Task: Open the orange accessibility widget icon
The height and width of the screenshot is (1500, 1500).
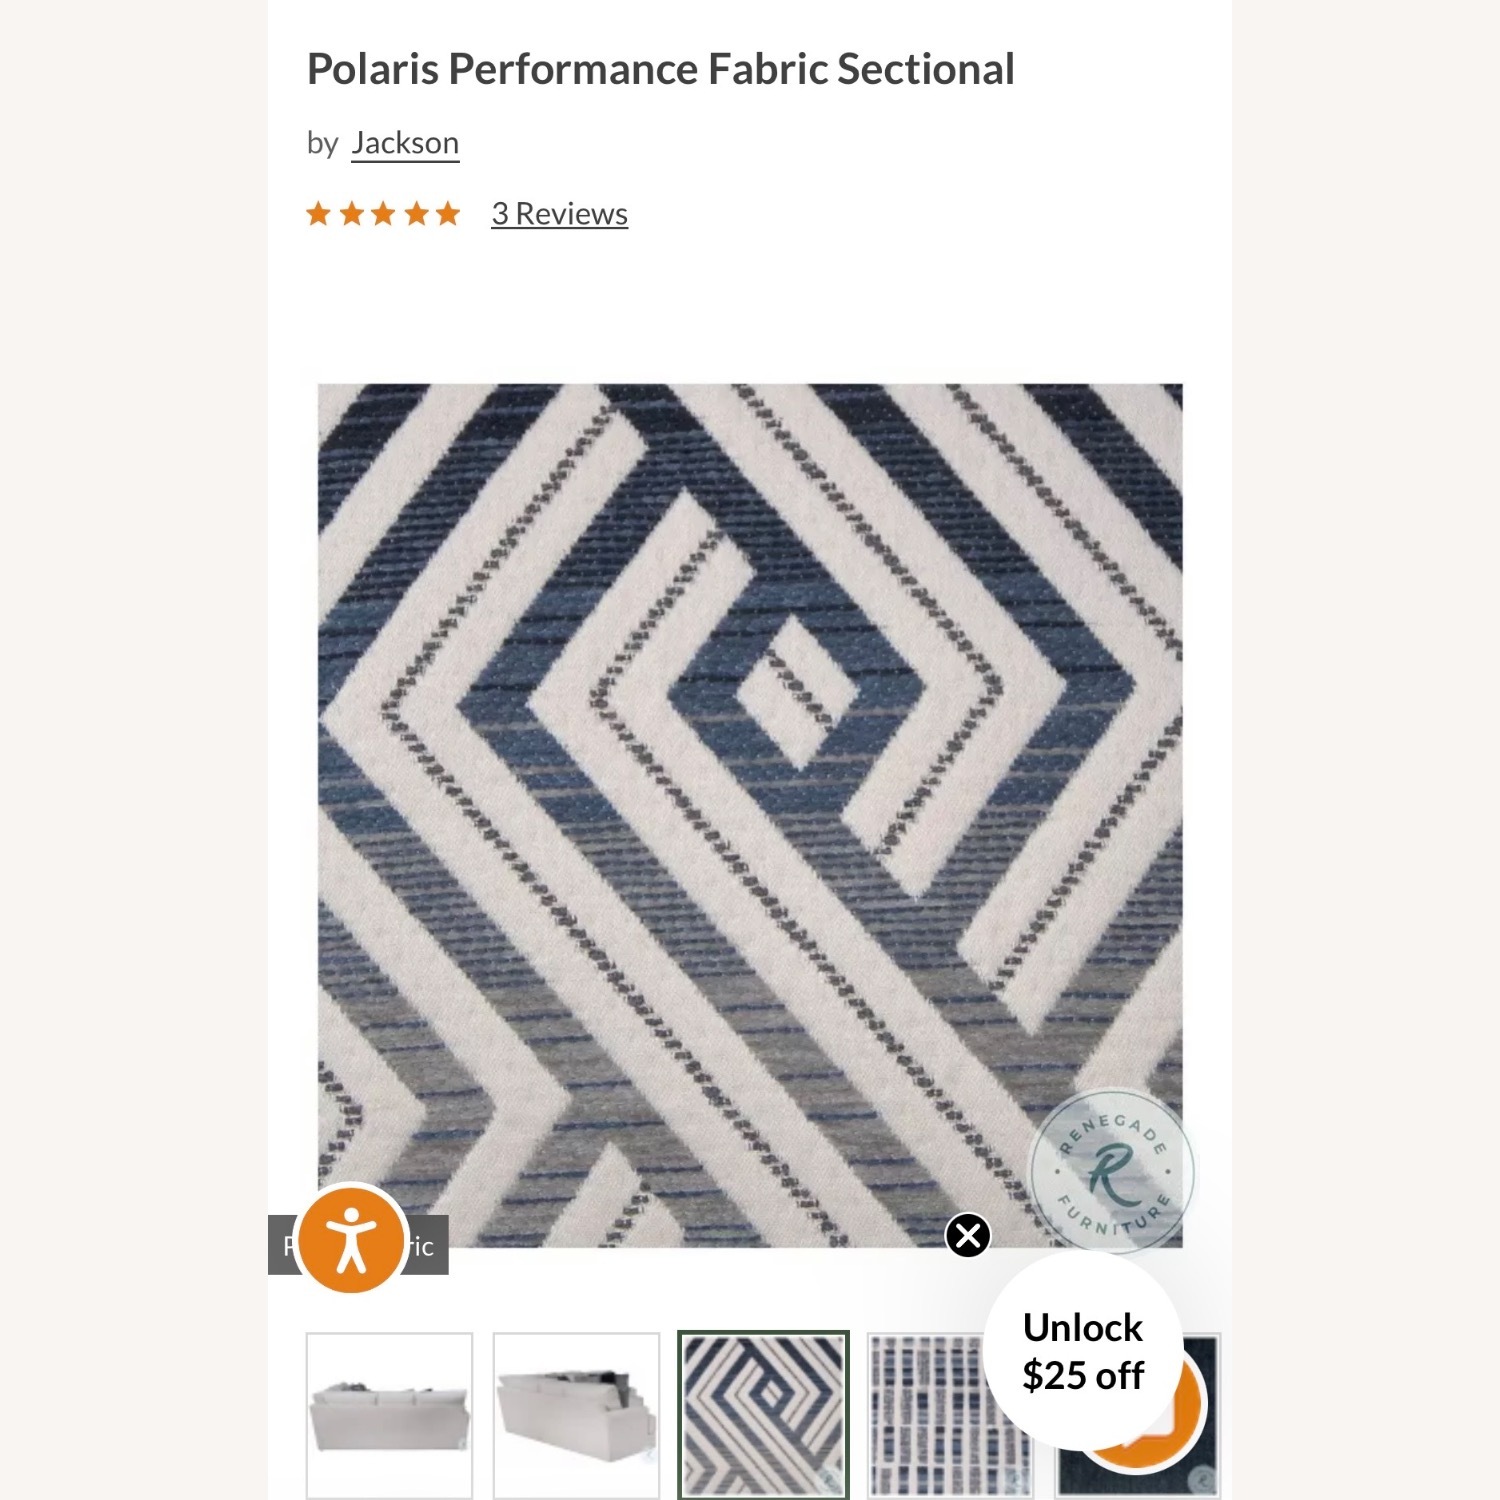Action: 351,1238
